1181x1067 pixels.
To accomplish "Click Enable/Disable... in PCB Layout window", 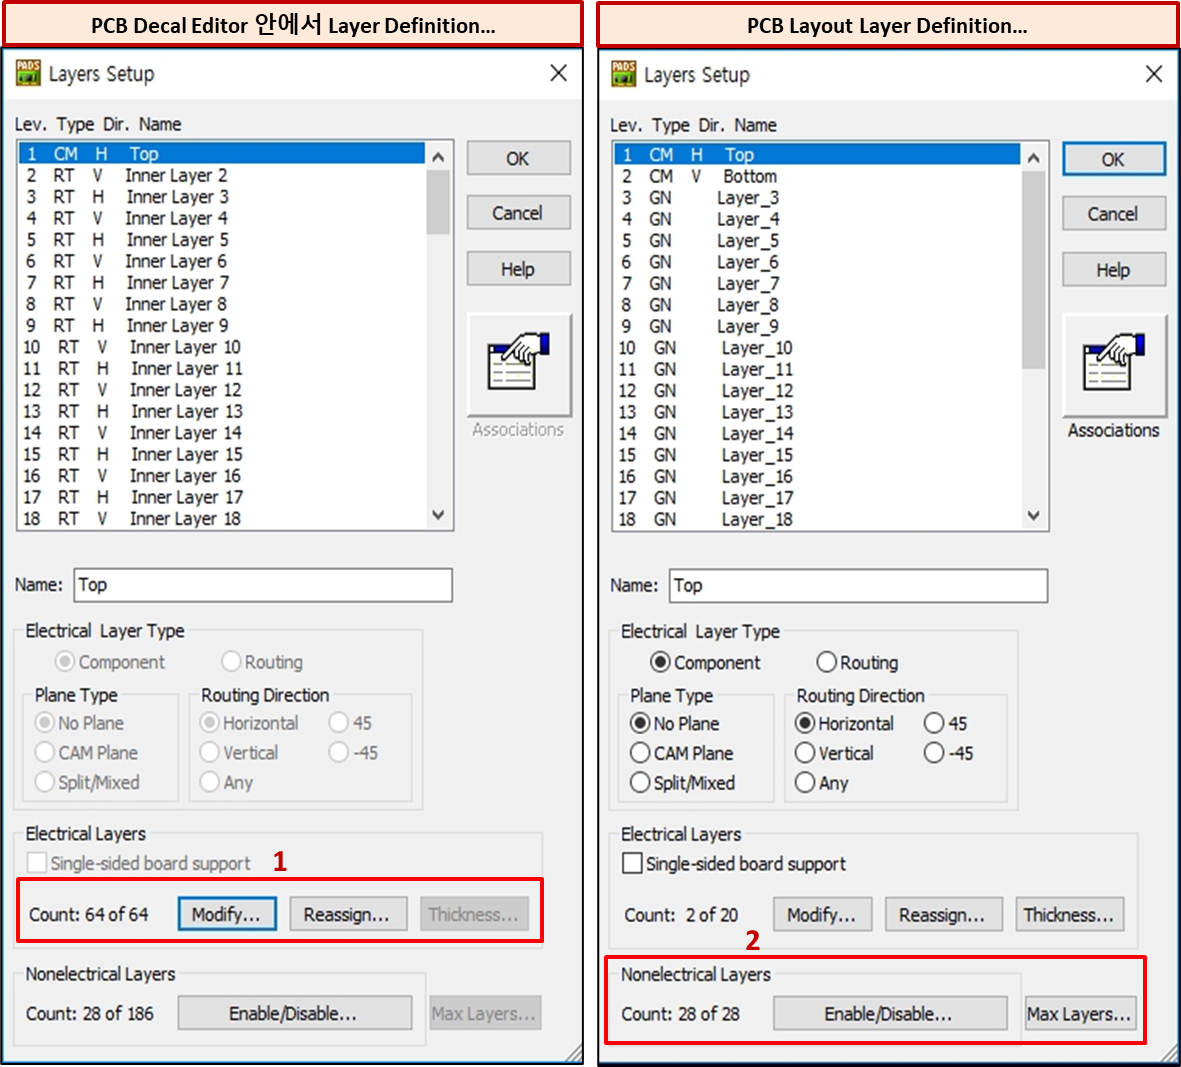I will coord(890,1014).
